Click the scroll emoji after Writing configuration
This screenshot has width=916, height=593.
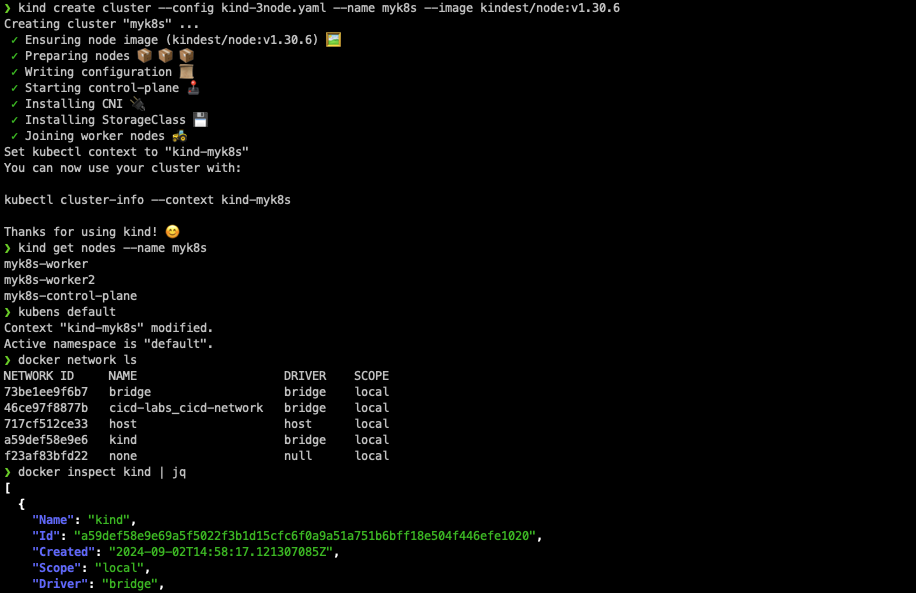186,72
